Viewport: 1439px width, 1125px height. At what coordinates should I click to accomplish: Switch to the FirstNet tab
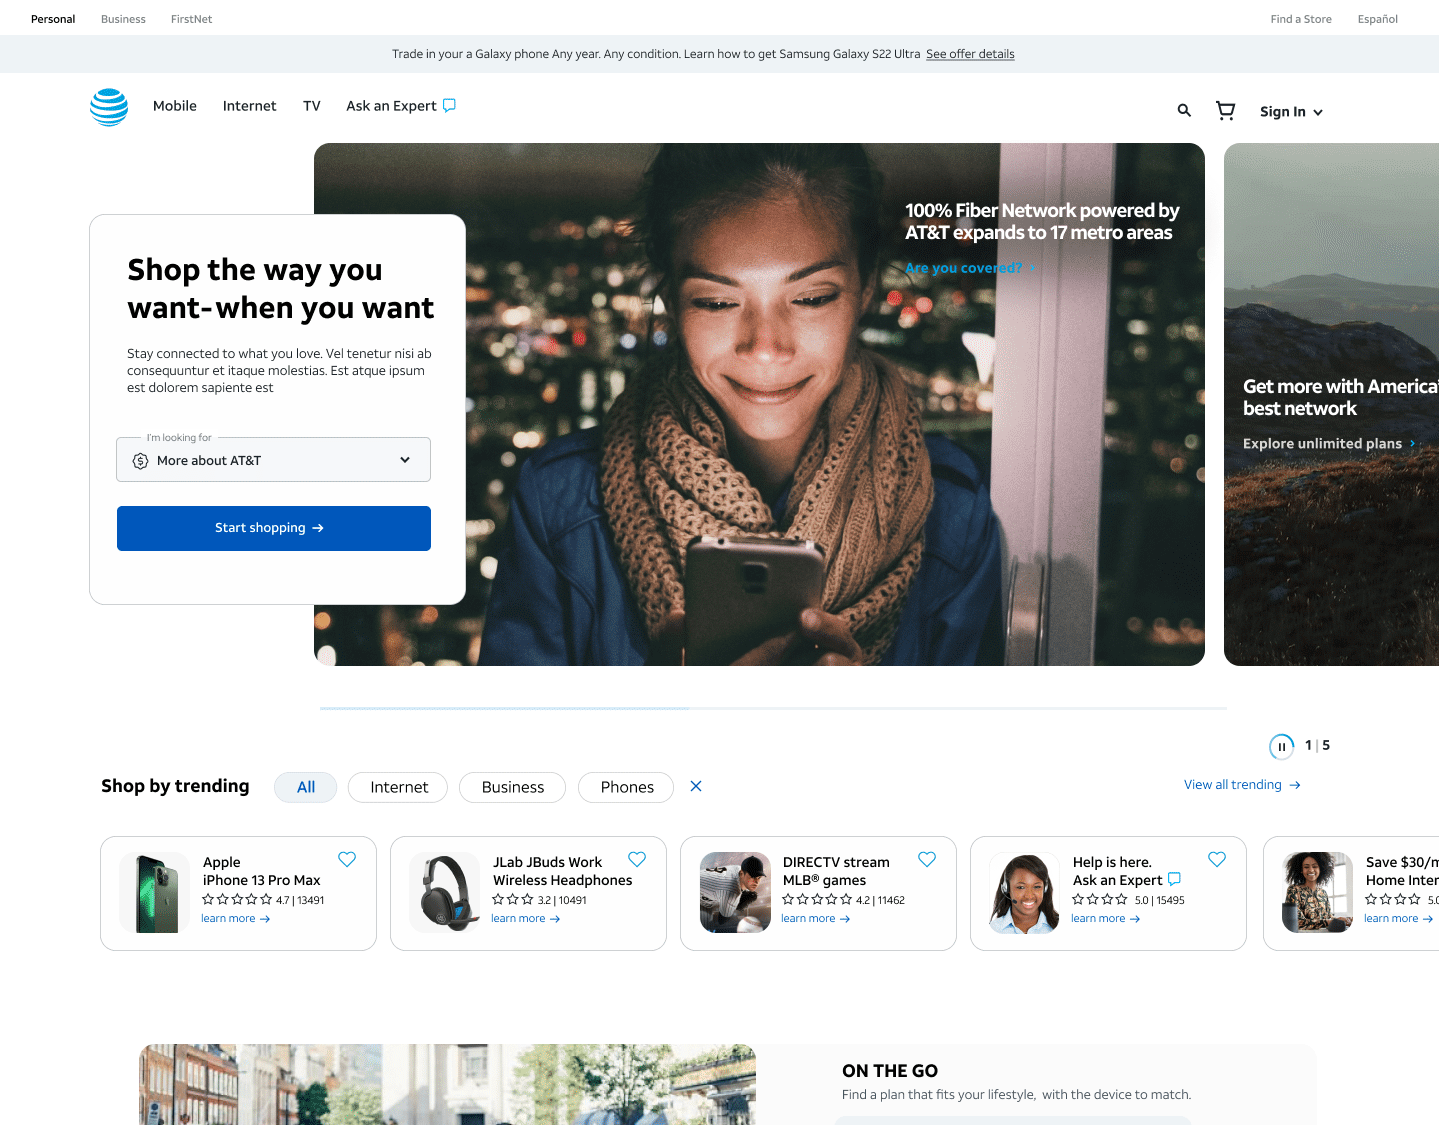(191, 19)
